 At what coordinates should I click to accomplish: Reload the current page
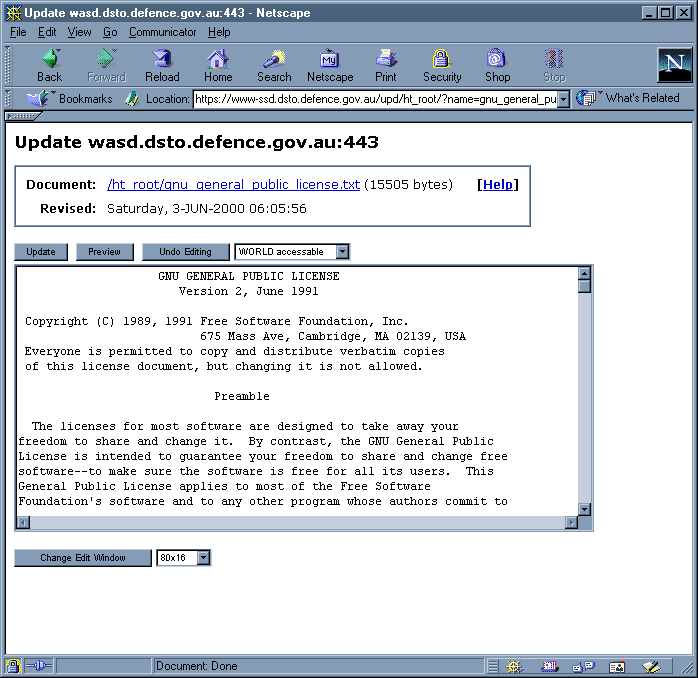[162, 65]
